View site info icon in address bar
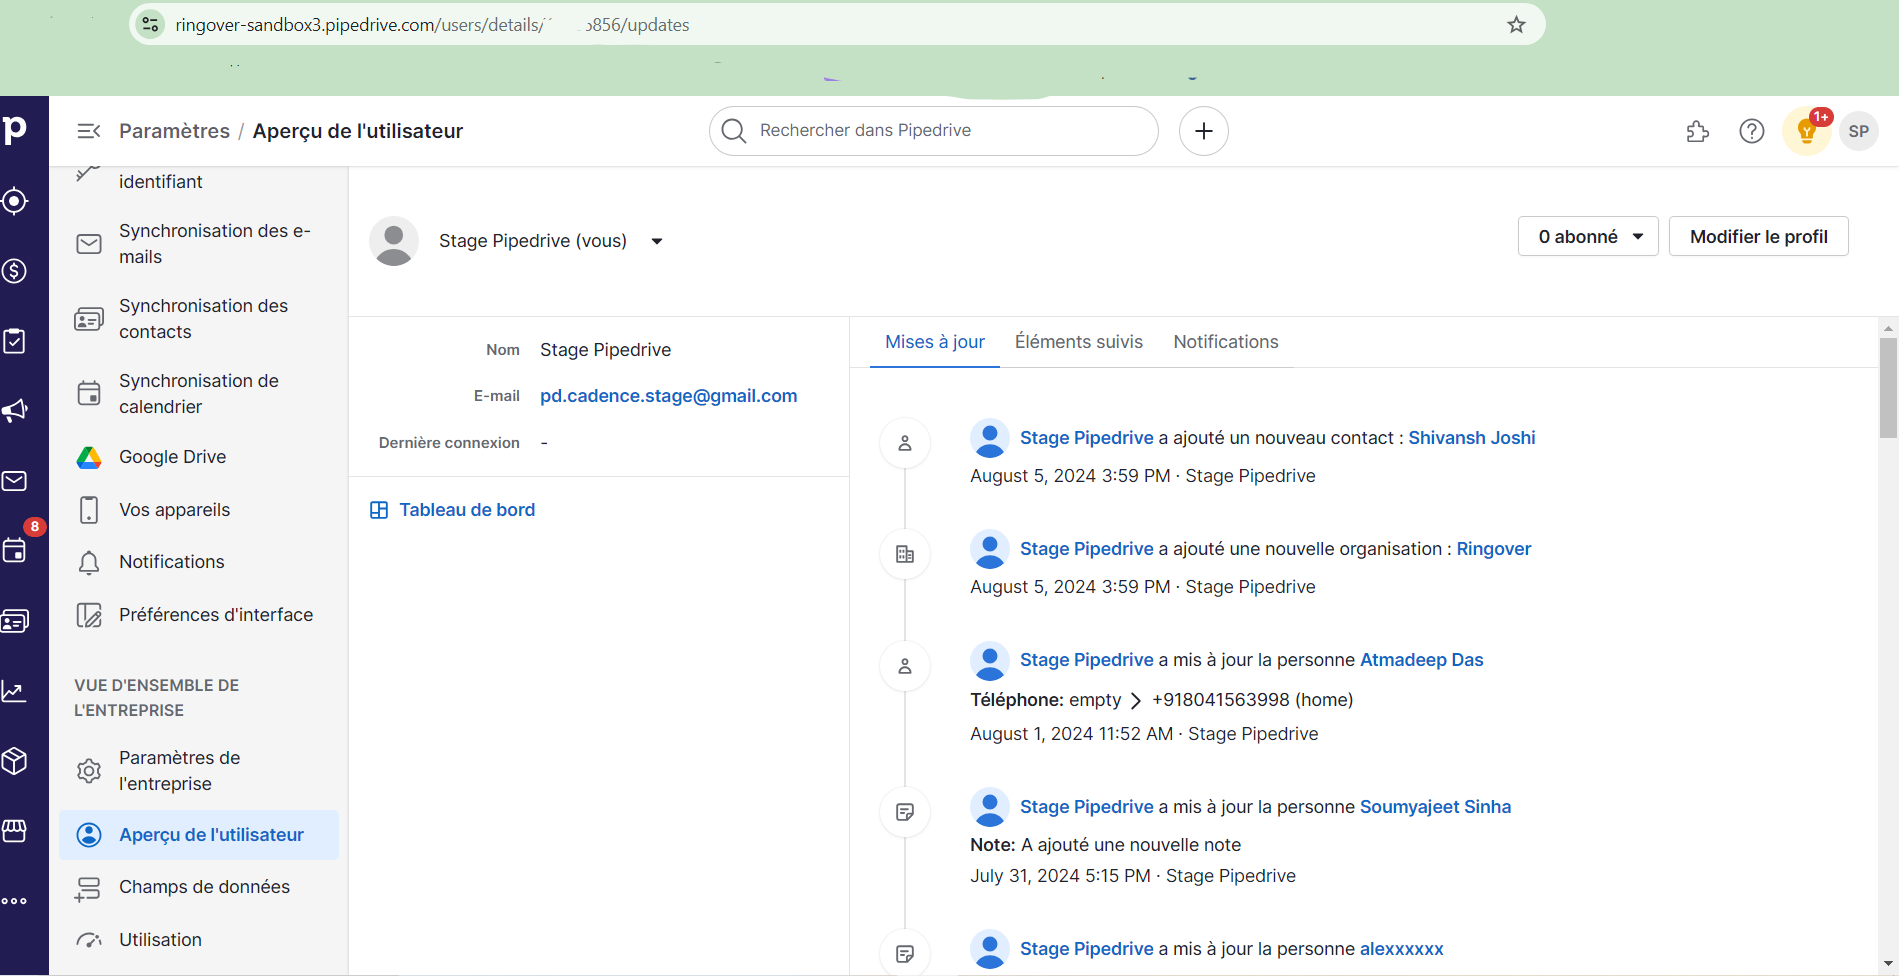 click(x=151, y=25)
